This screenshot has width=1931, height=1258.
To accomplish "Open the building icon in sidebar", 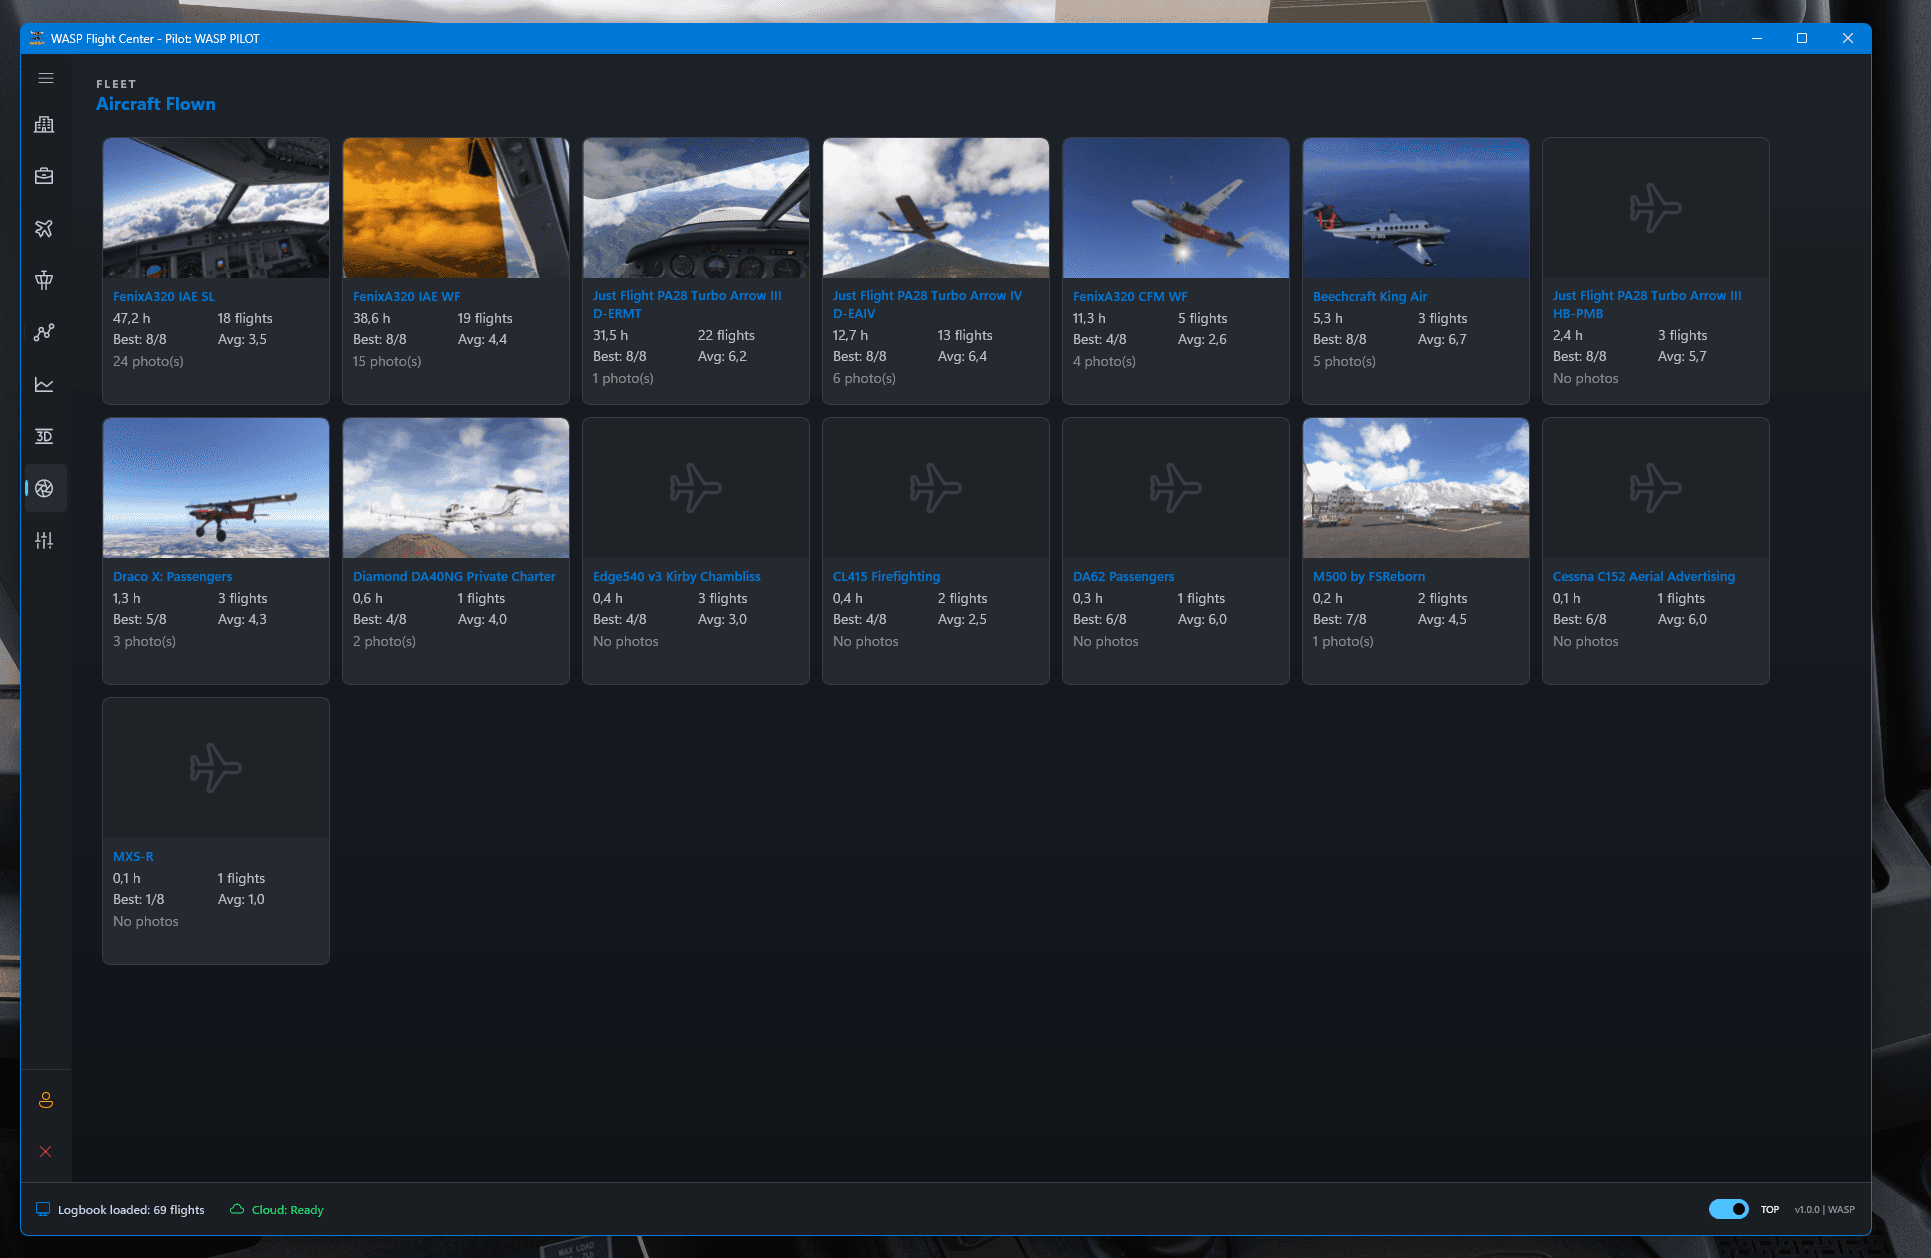I will click(x=44, y=125).
